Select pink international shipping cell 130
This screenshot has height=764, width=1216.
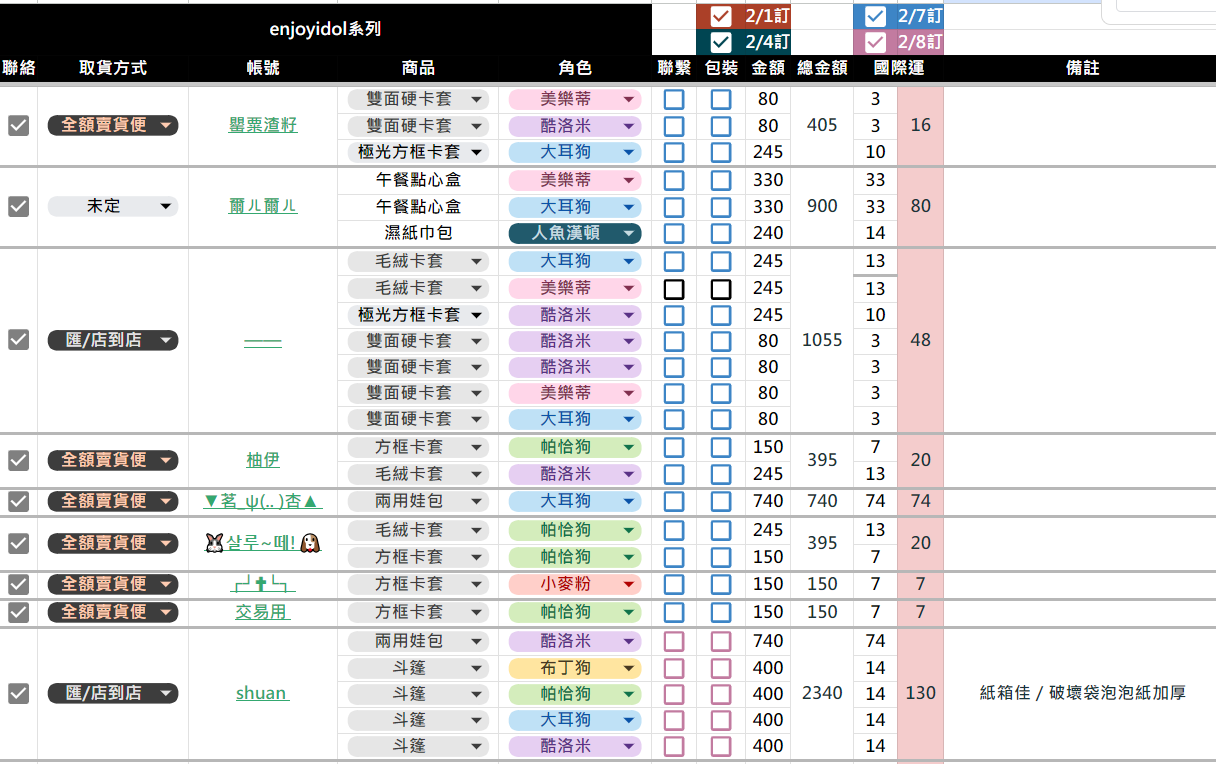920,693
